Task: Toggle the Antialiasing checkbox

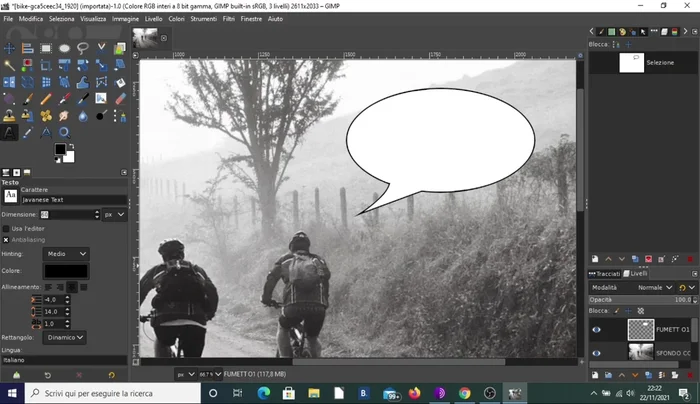Action: pyautogui.click(x=7, y=240)
